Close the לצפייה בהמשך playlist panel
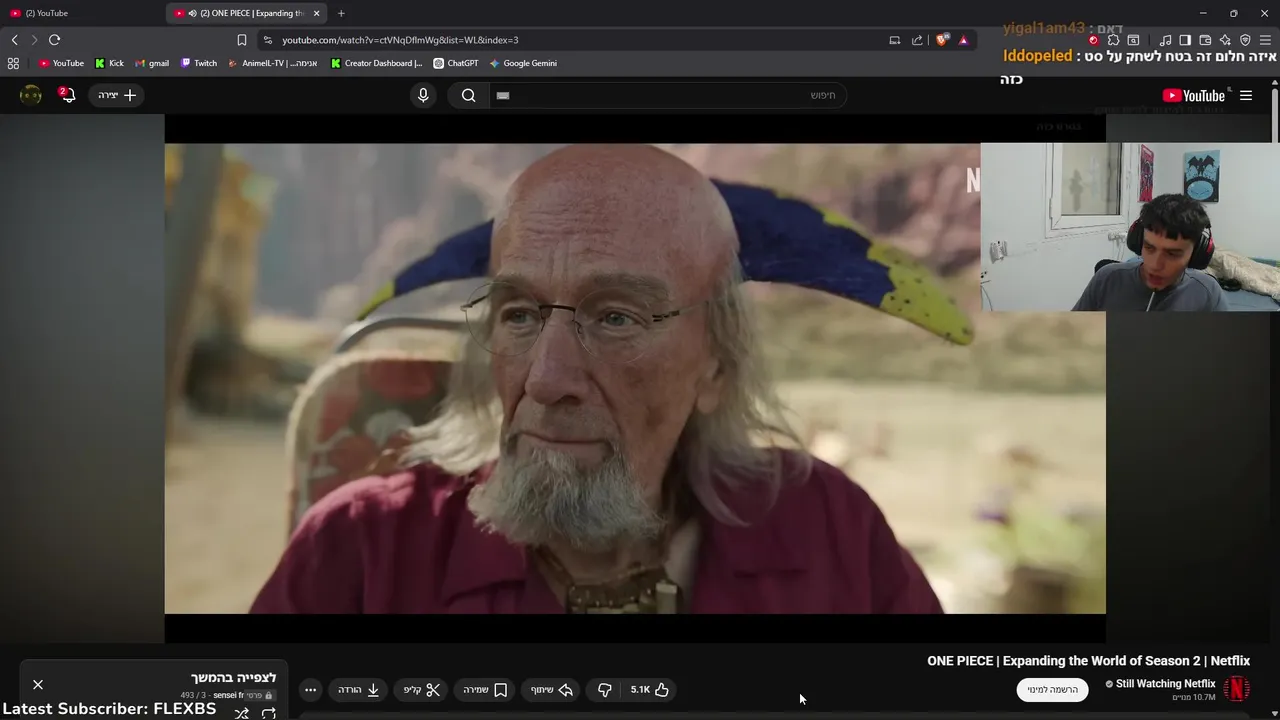The width and height of the screenshot is (1280, 720). (x=38, y=684)
